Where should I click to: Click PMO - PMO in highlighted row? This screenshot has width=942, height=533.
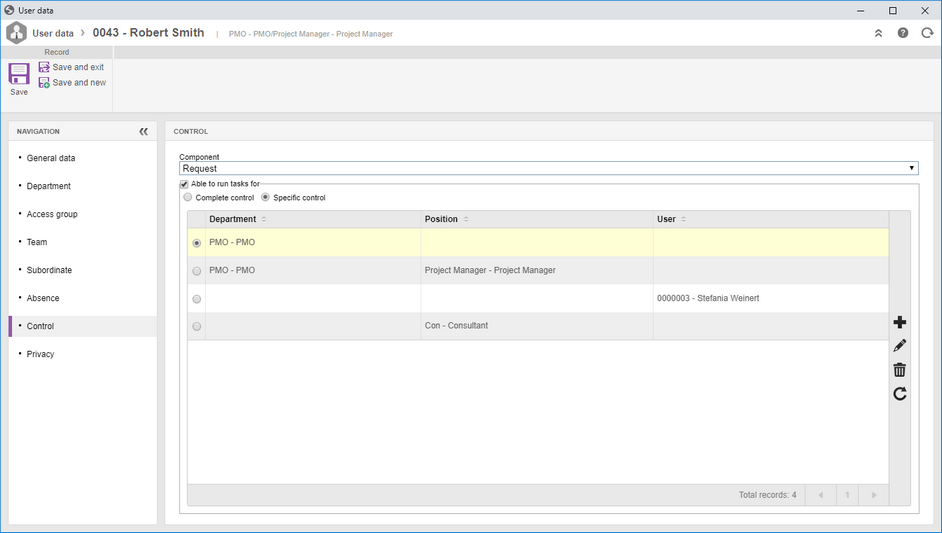click(x=232, y=242)
